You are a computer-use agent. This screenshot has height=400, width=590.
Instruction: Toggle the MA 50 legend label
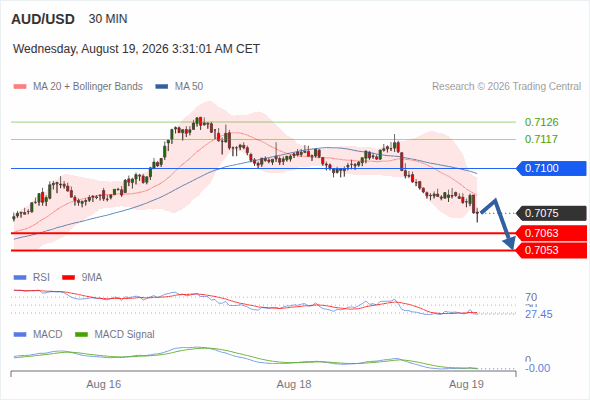click(189, 87)
